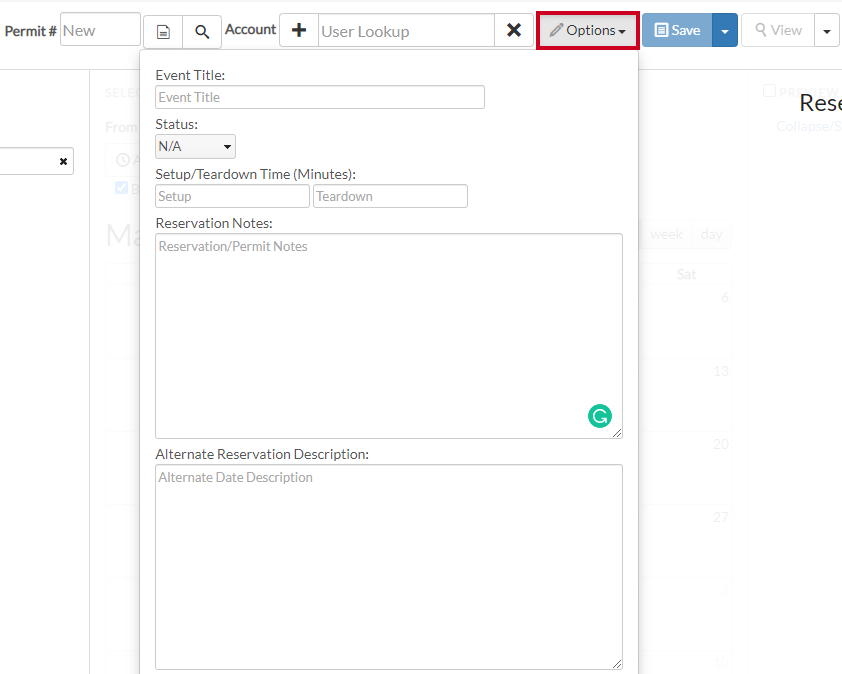Open the Options dropdown menu
Image resolution: width=842 pixels, height=674 pixels.
click(587, 31)
